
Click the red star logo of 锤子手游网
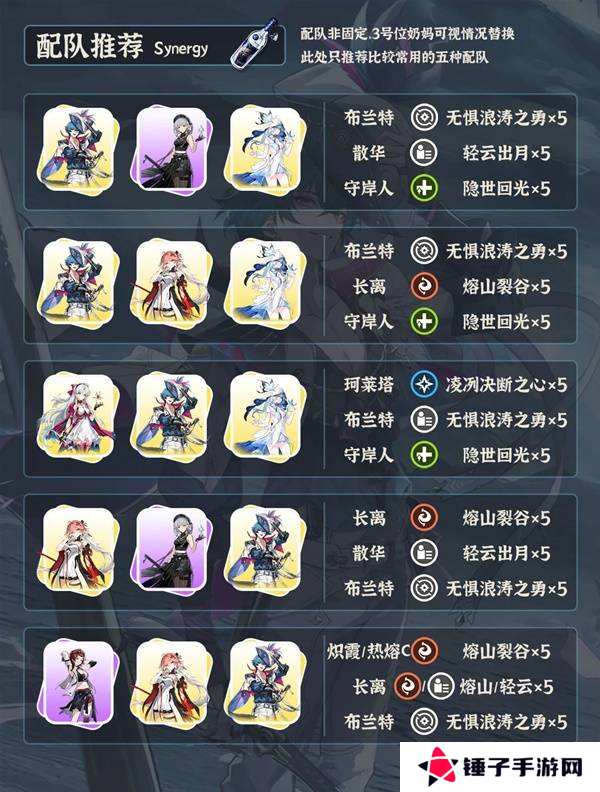tap(437, 767)
